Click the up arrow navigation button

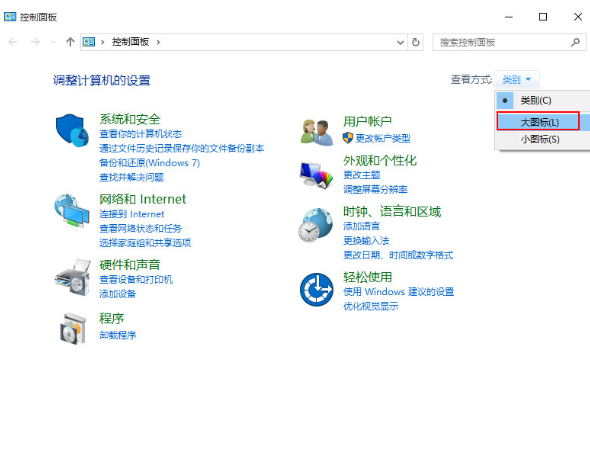coord(70,42)
